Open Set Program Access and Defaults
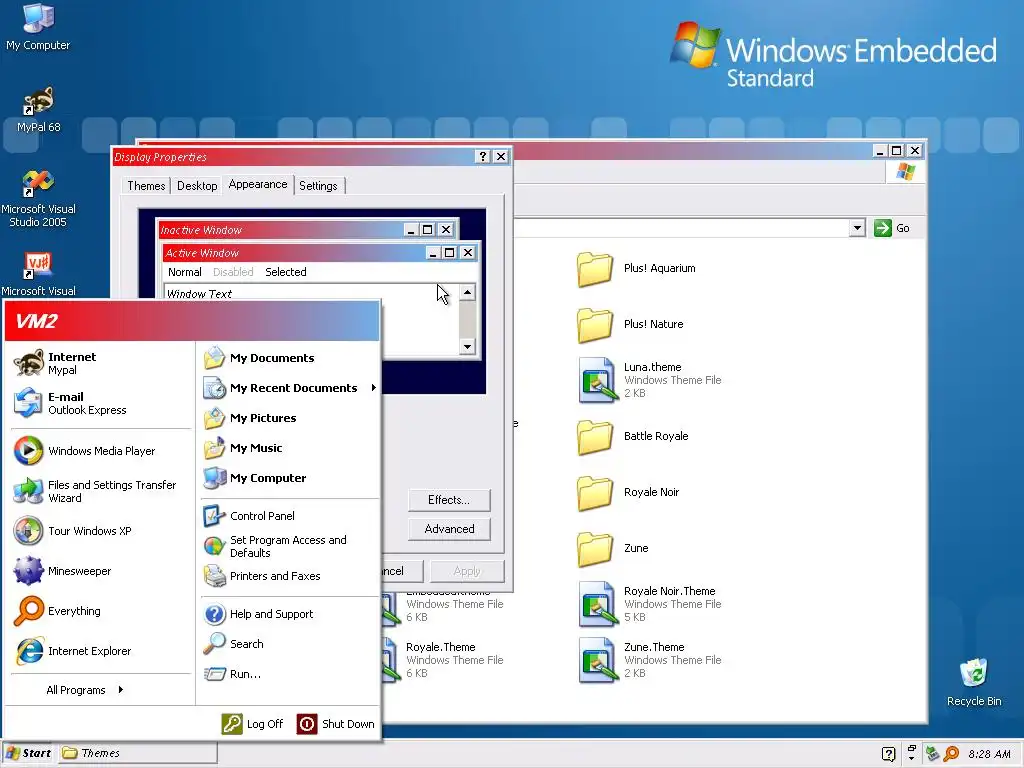Viewport: 1024px width, 768px height. click(x=289, y=546)
